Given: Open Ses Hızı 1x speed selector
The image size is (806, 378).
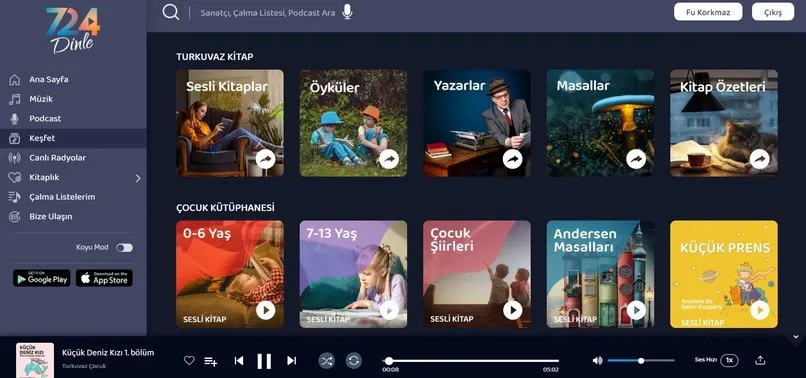Looking at the screenshot, I should coord(729,360).
